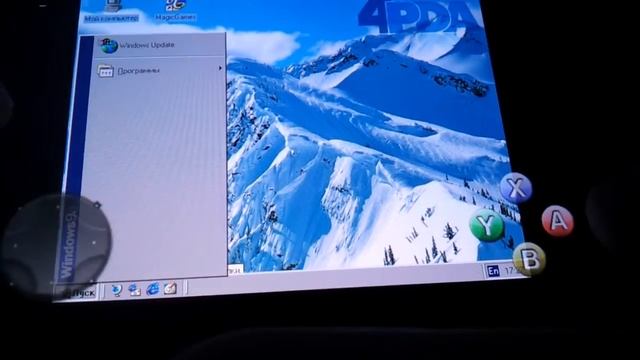Tap the red A gamepad button

click(558, 221)
